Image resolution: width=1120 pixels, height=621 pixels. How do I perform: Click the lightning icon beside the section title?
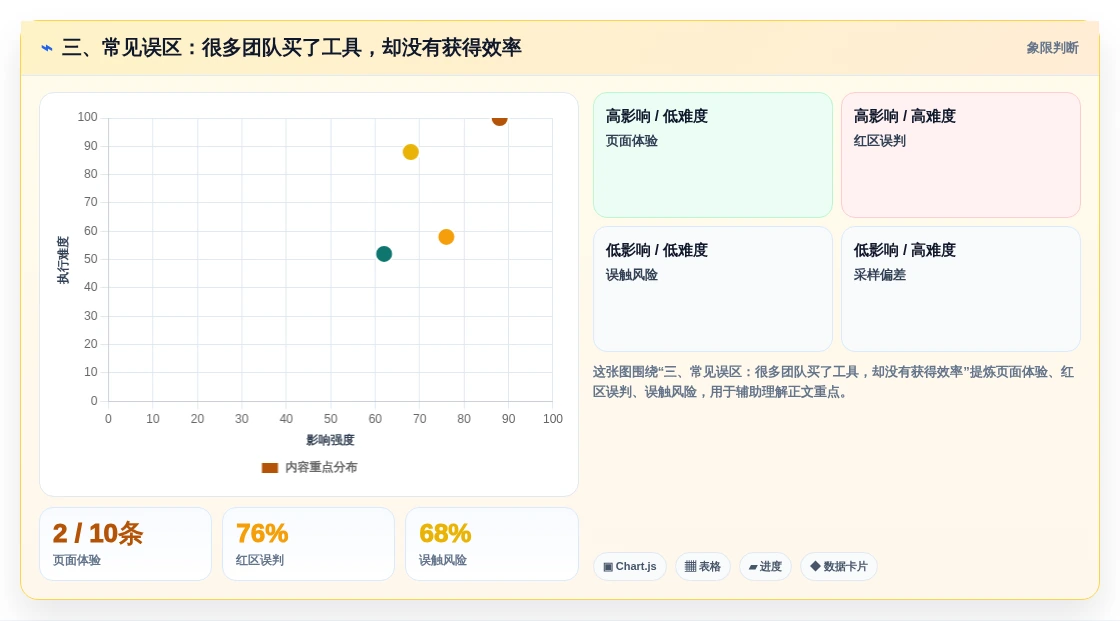(47, 48)
